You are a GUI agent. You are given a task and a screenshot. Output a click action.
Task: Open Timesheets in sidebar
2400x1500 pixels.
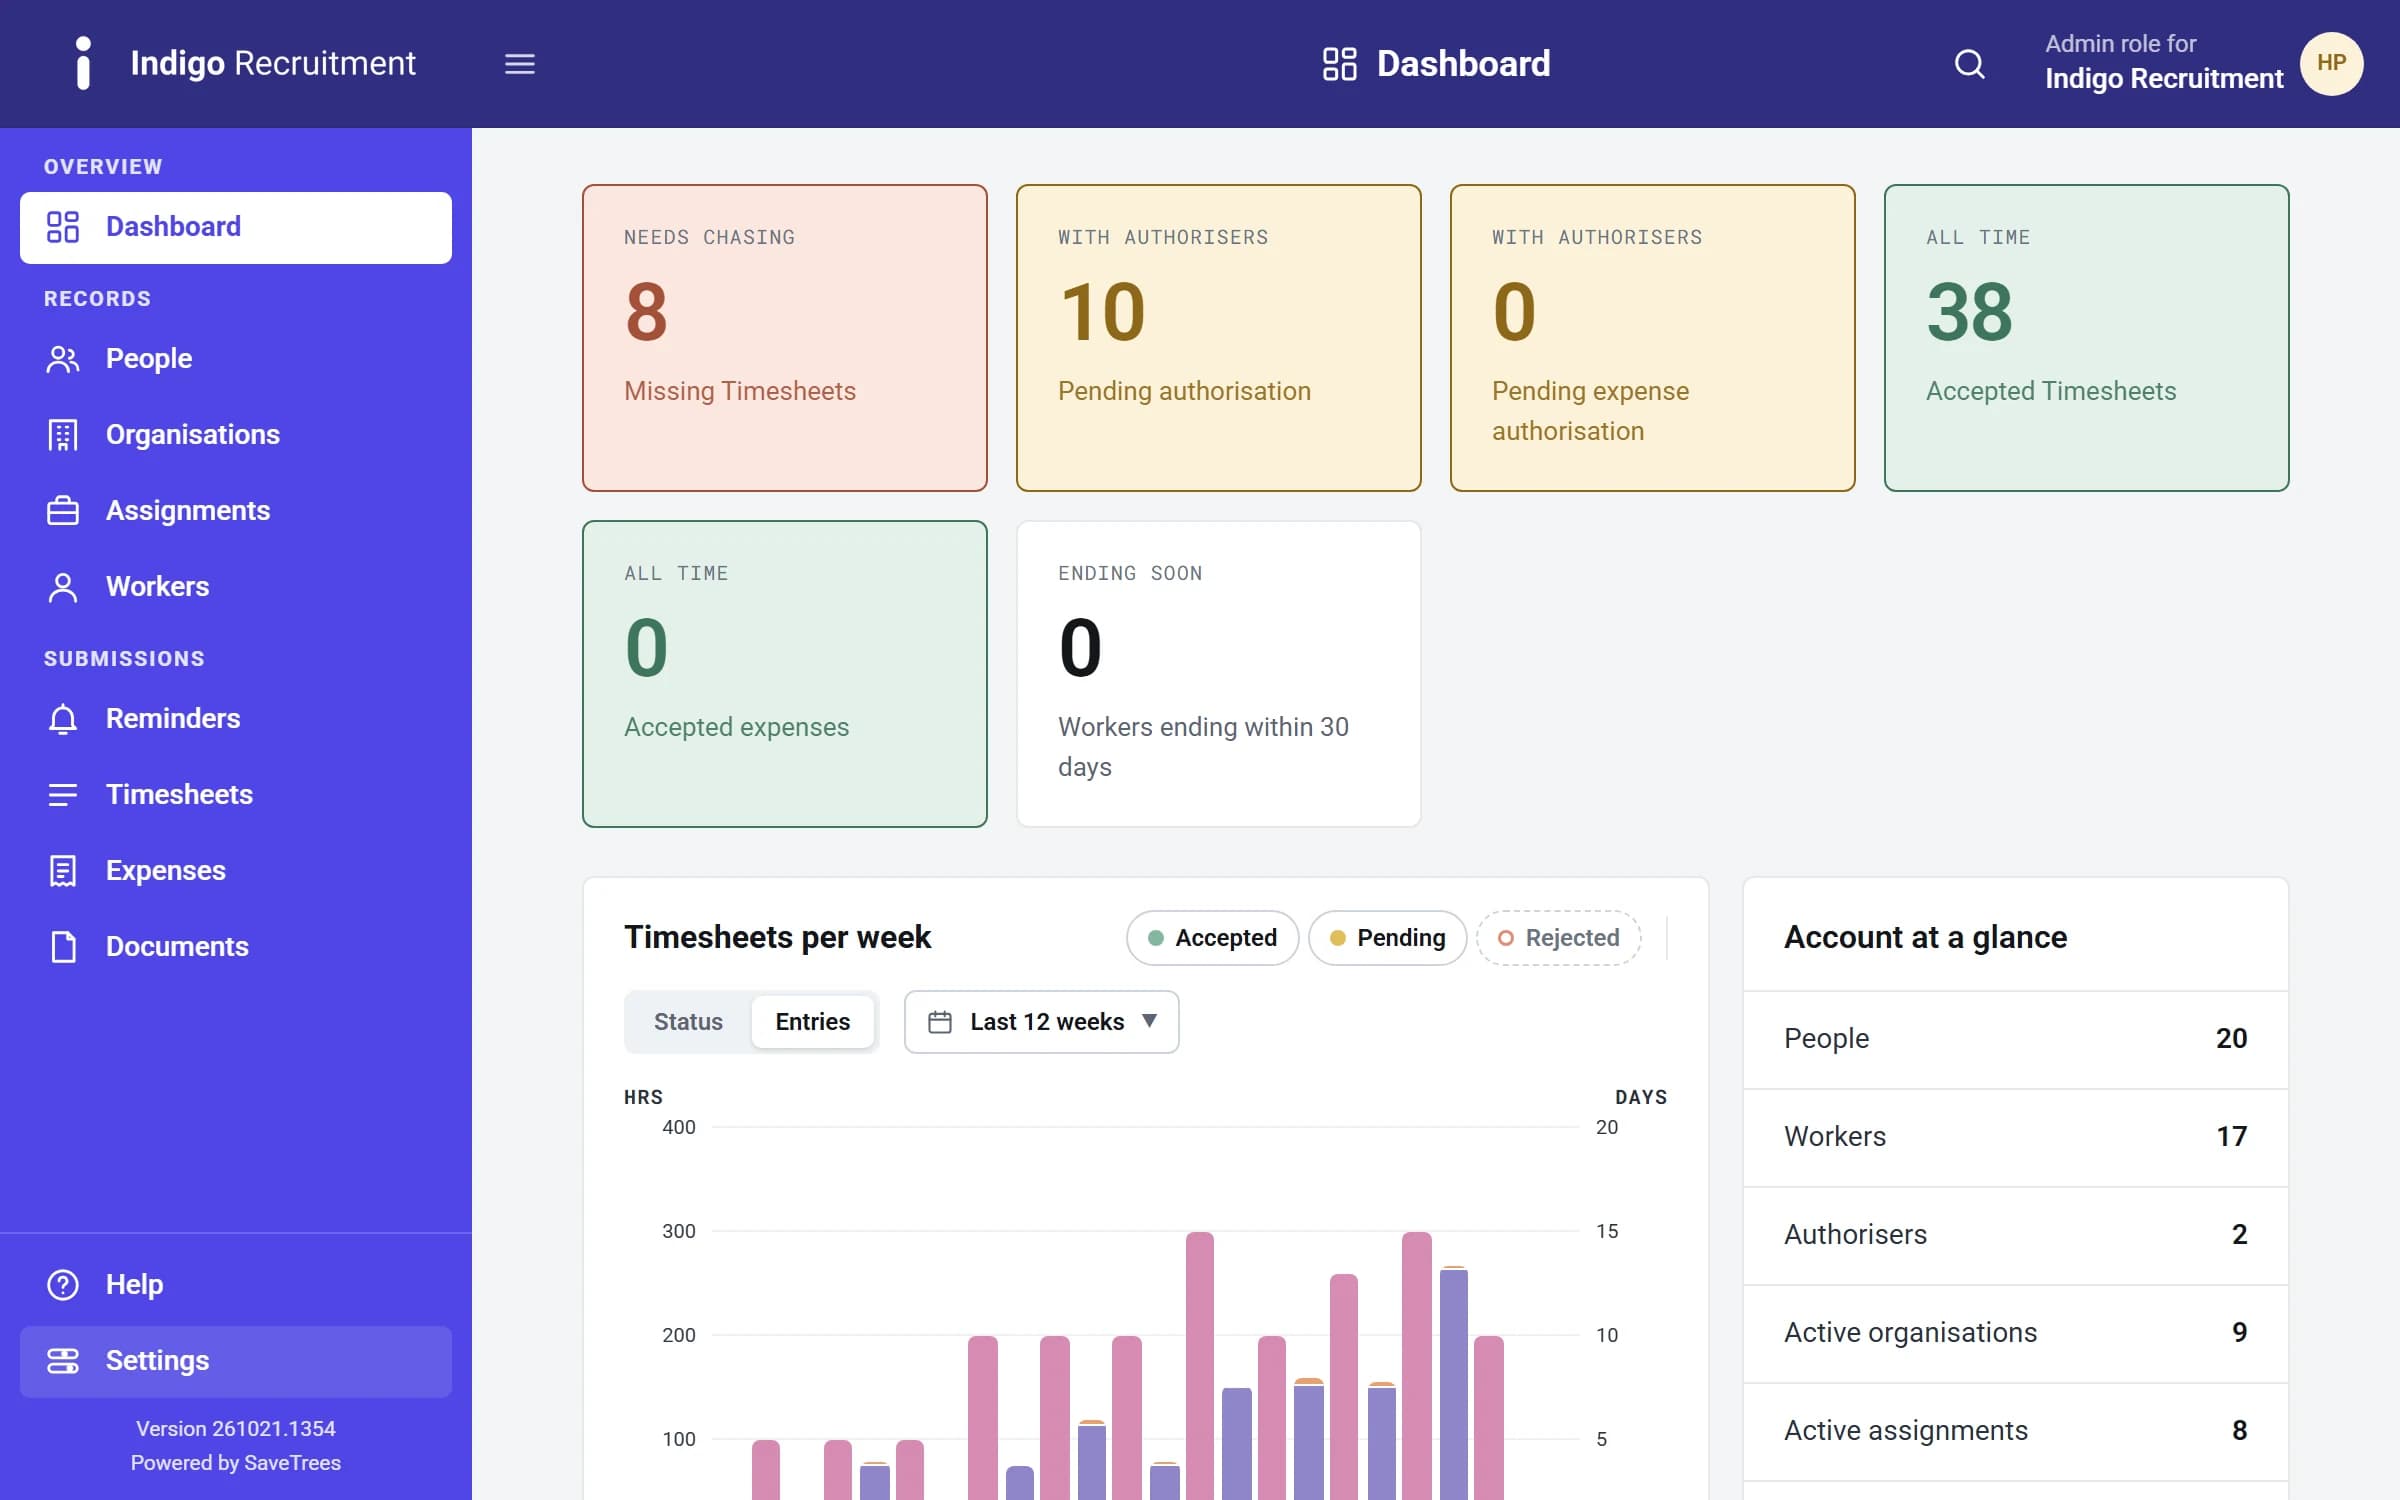pos(236,795)
